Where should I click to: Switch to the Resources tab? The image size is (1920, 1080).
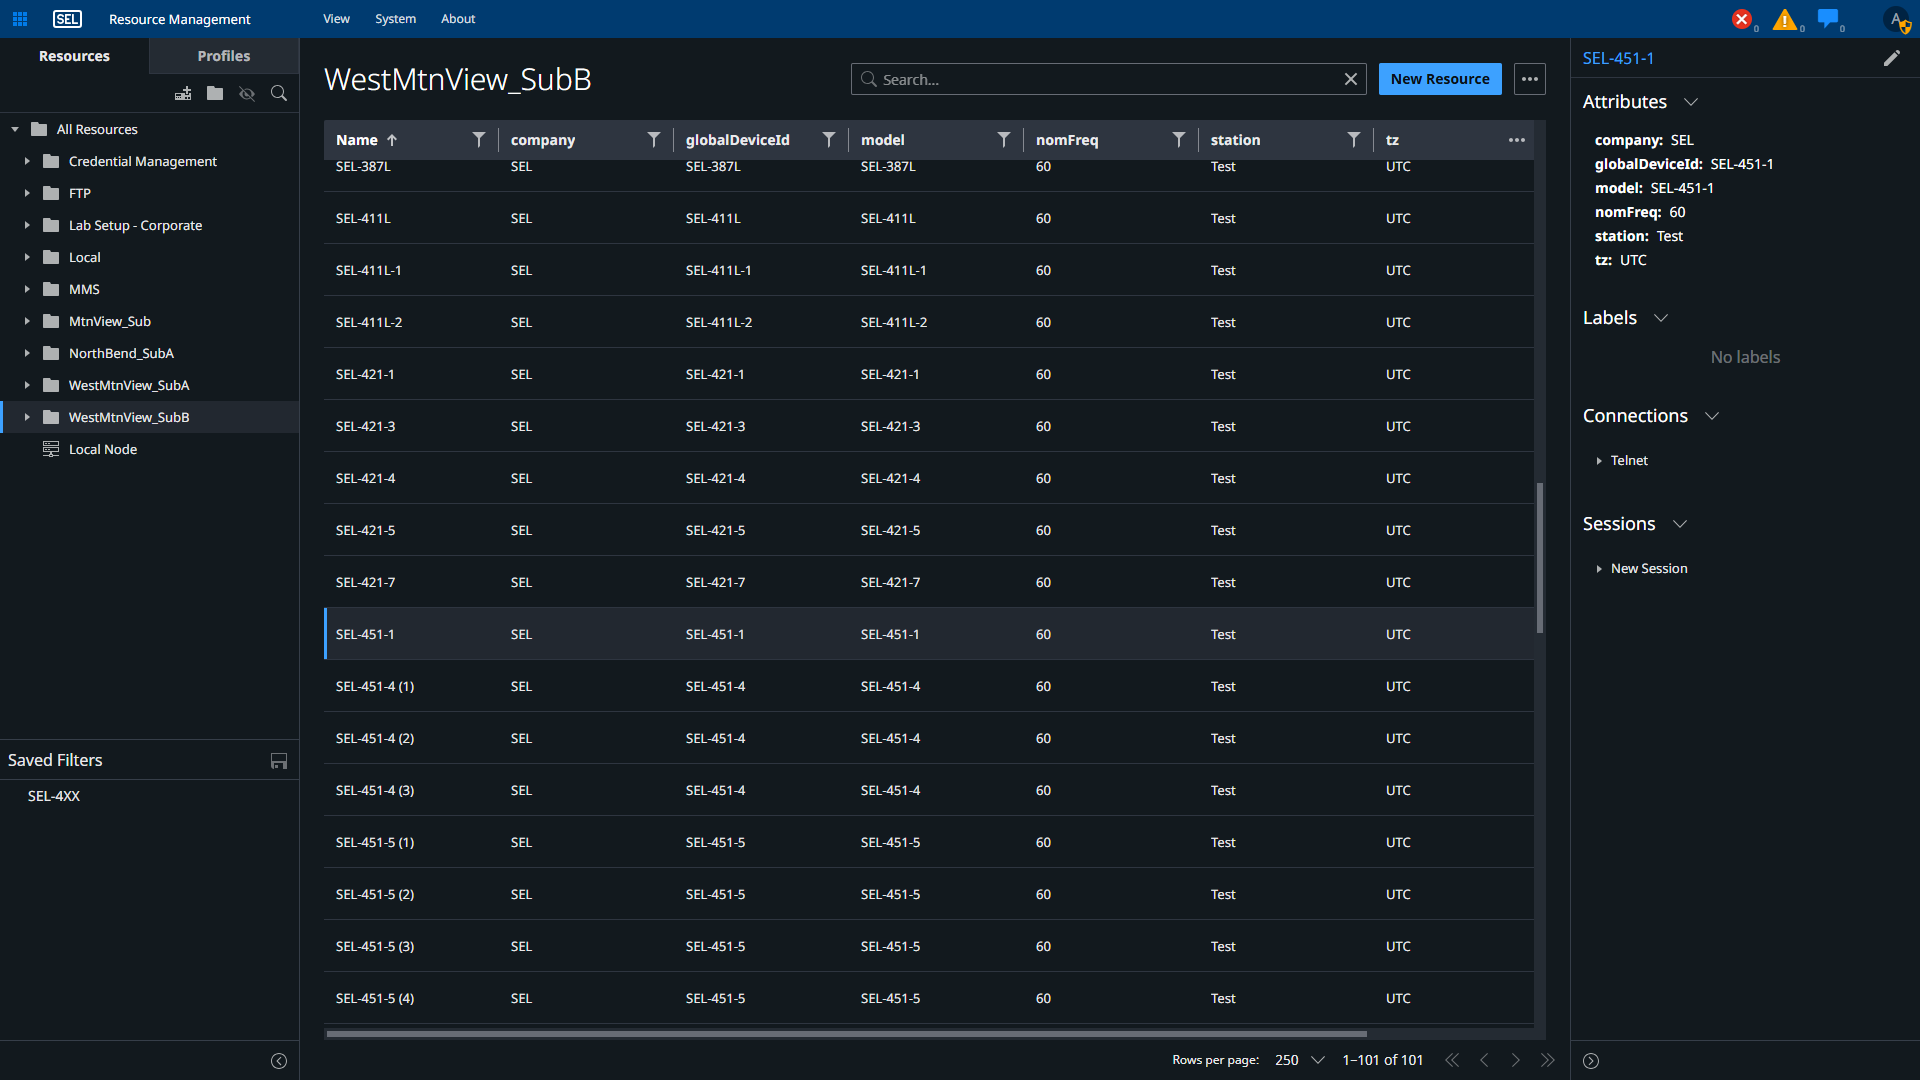tap(74, 56)
